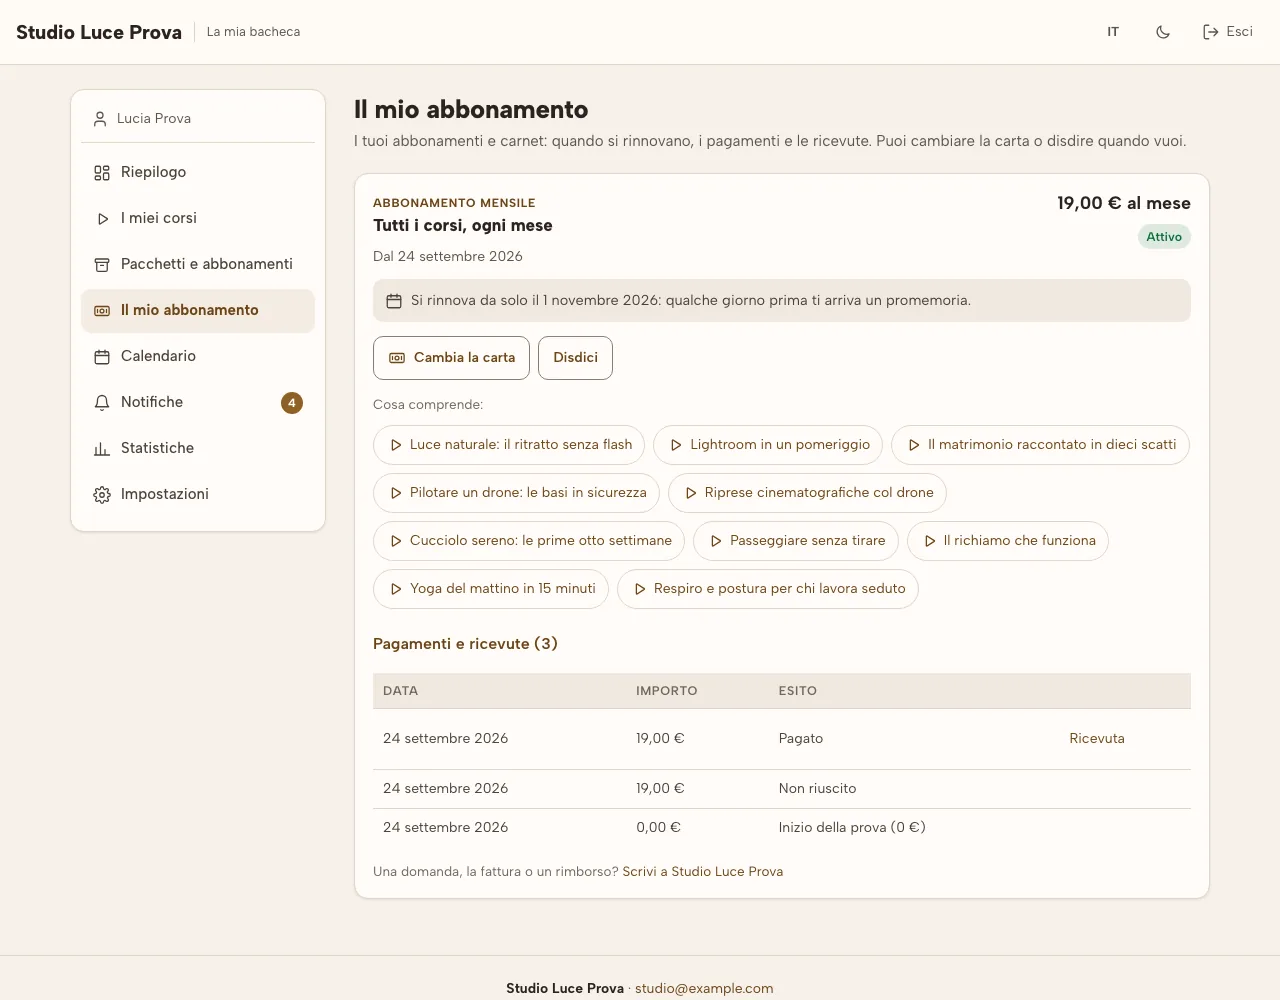The height and width of the screenshot is (1000, 1280).
Task: Open Statistiche from the sidebar
Action: coord(198,448)
